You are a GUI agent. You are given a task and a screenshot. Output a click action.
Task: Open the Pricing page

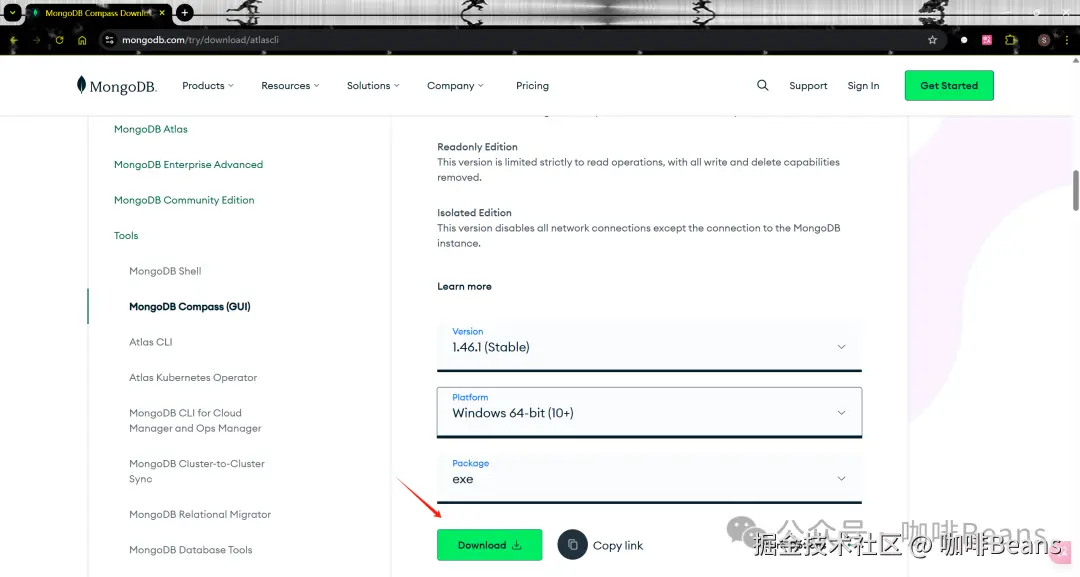pyautogui.click(x=532, y=85)
